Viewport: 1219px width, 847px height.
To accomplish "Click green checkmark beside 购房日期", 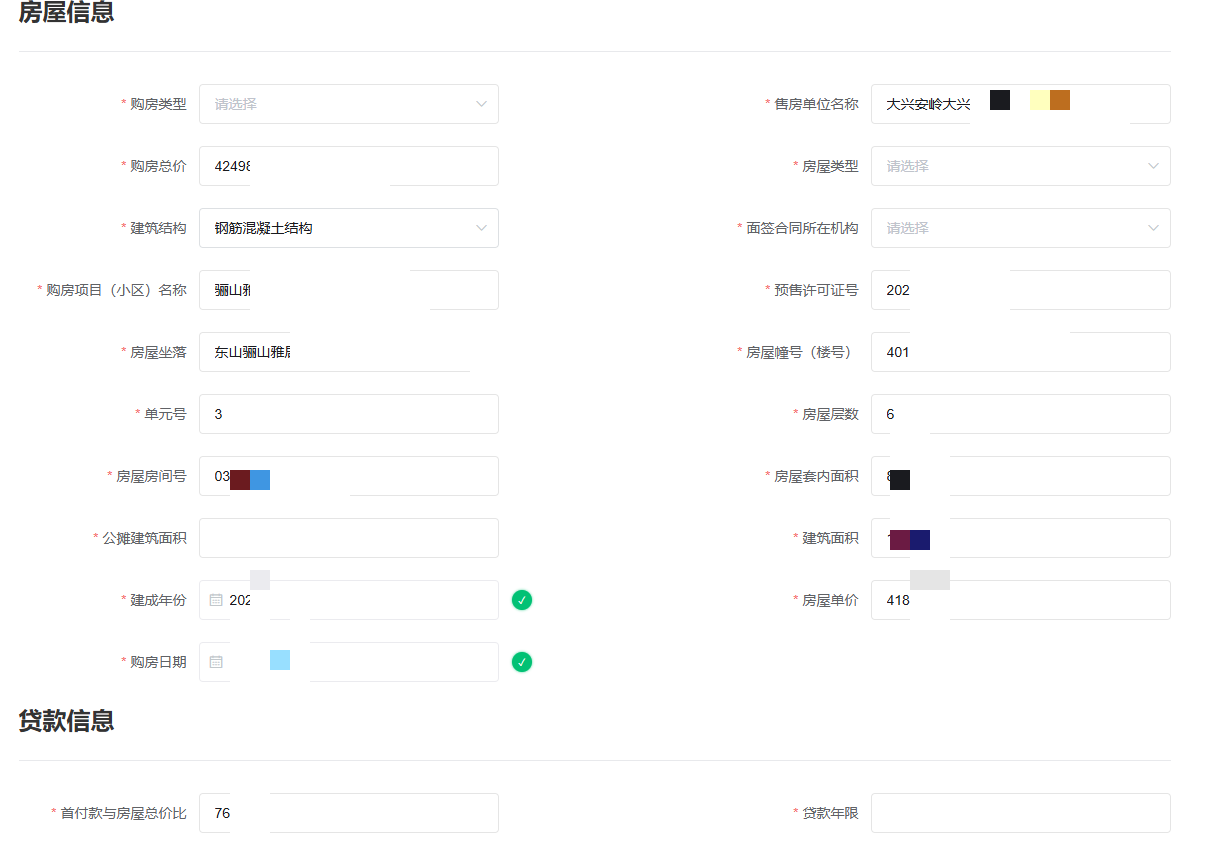I will [522, 662].
